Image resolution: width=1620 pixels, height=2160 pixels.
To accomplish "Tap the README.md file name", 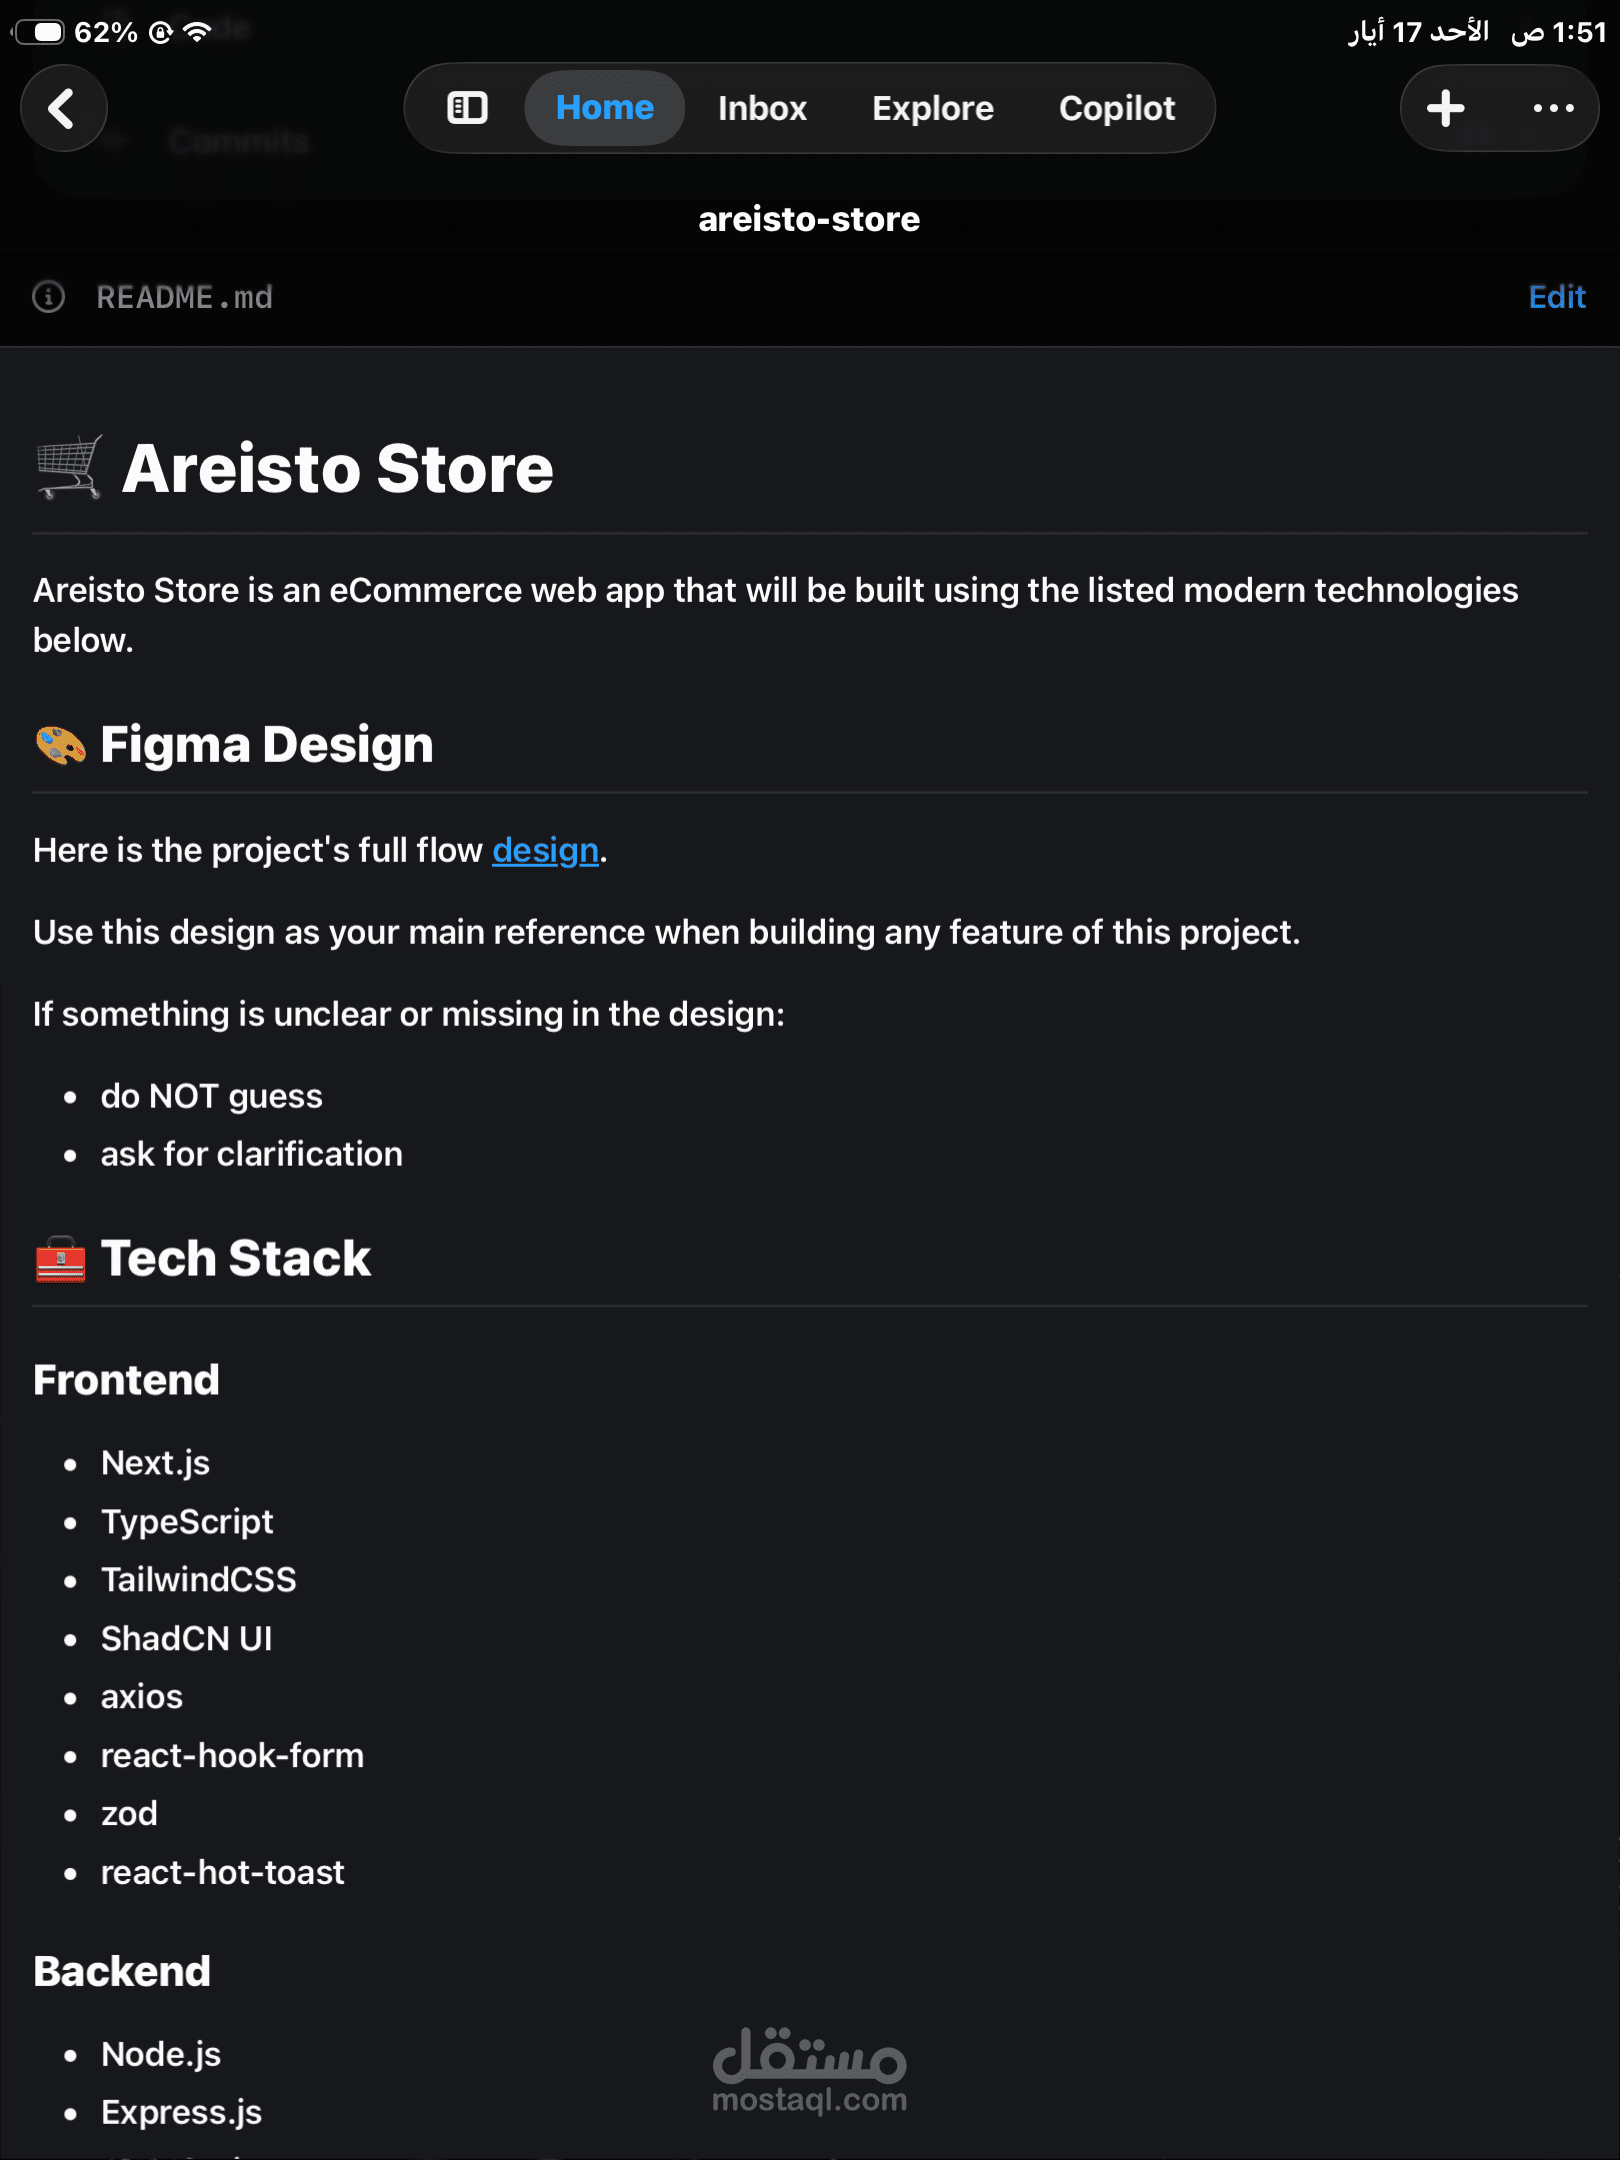I will pyautogui.click(x=184, y=297).
